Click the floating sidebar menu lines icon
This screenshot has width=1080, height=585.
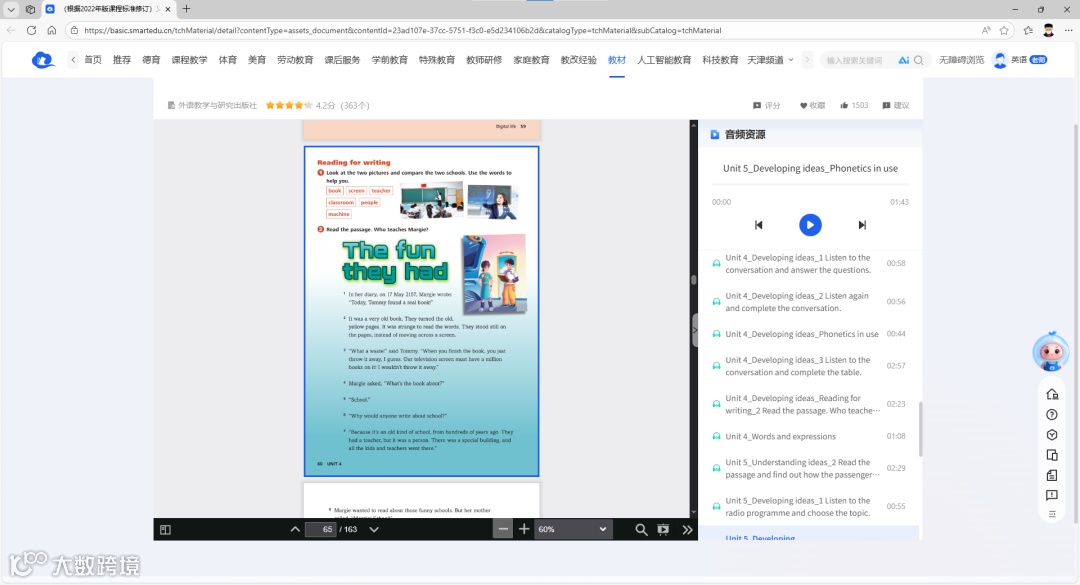point(1052,514)
